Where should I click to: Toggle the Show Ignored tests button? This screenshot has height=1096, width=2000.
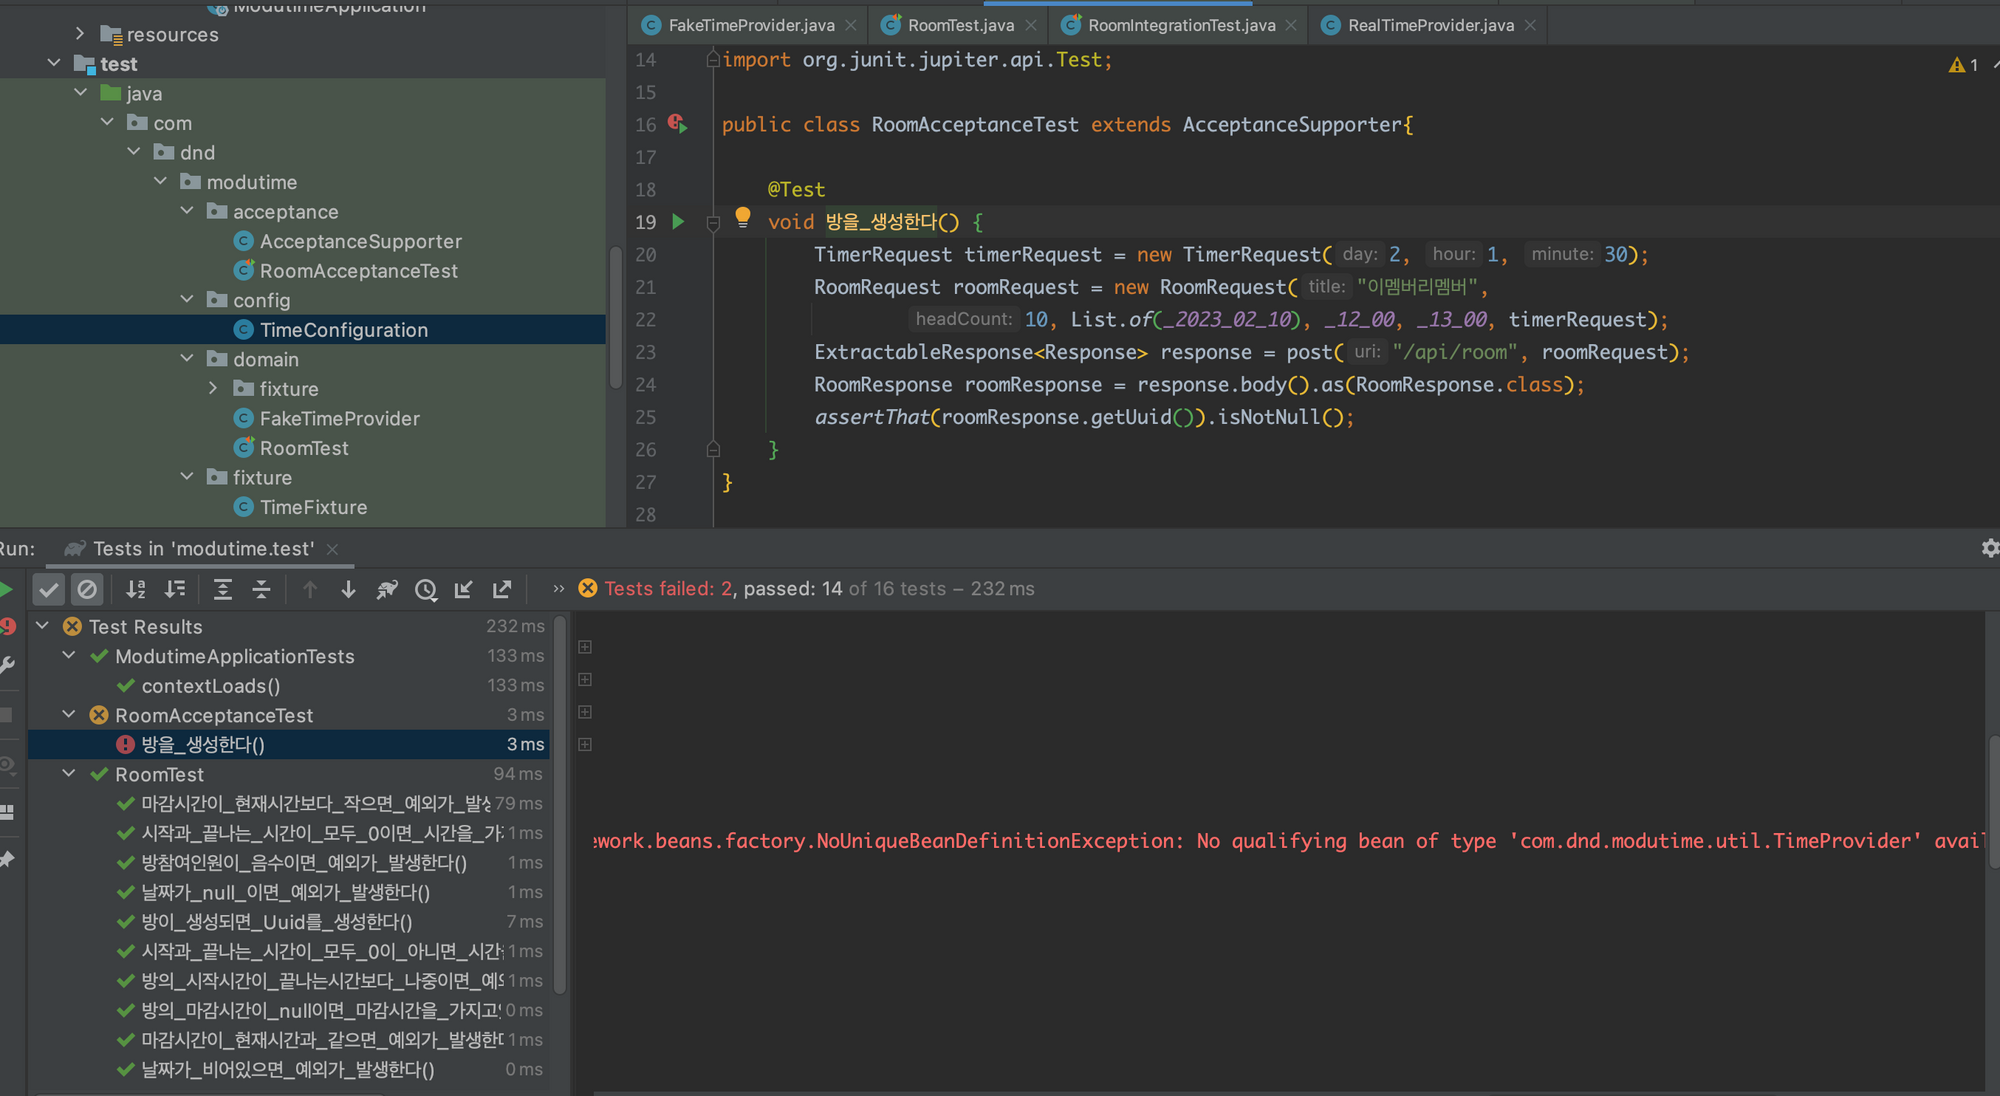87,590
